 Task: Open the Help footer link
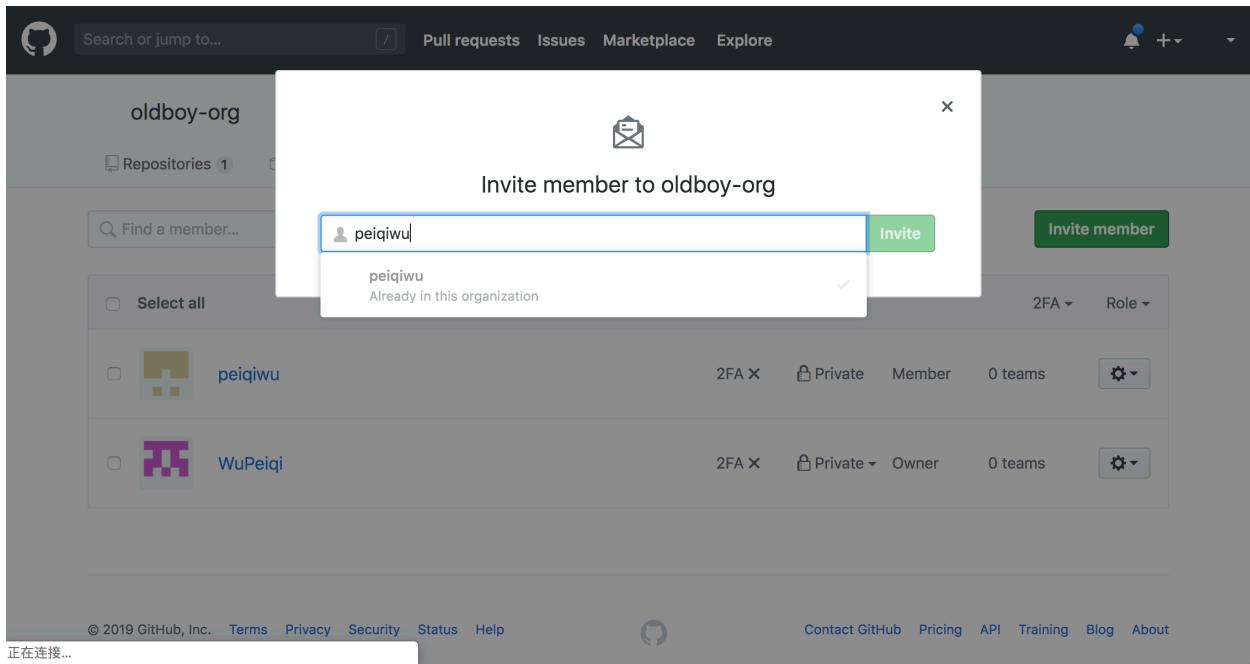[x=490, y=630]
